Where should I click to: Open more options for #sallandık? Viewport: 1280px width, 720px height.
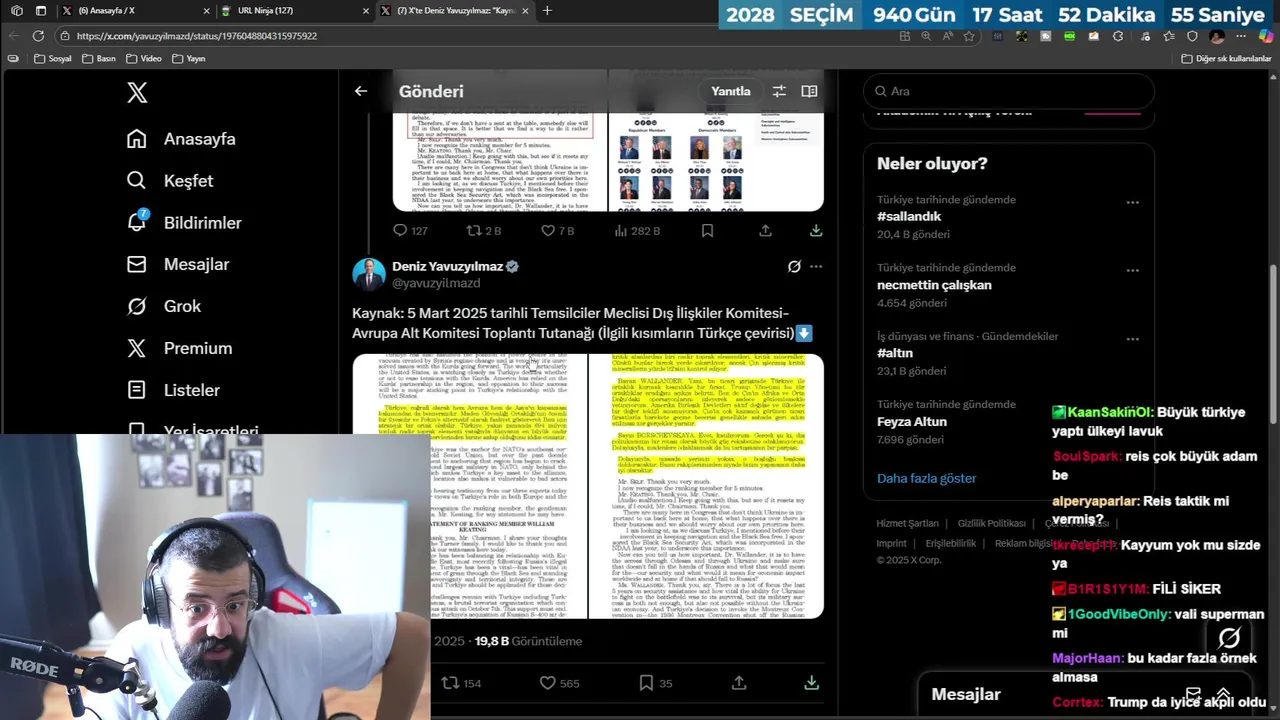pyautogui.click(x=1132, y=202)
